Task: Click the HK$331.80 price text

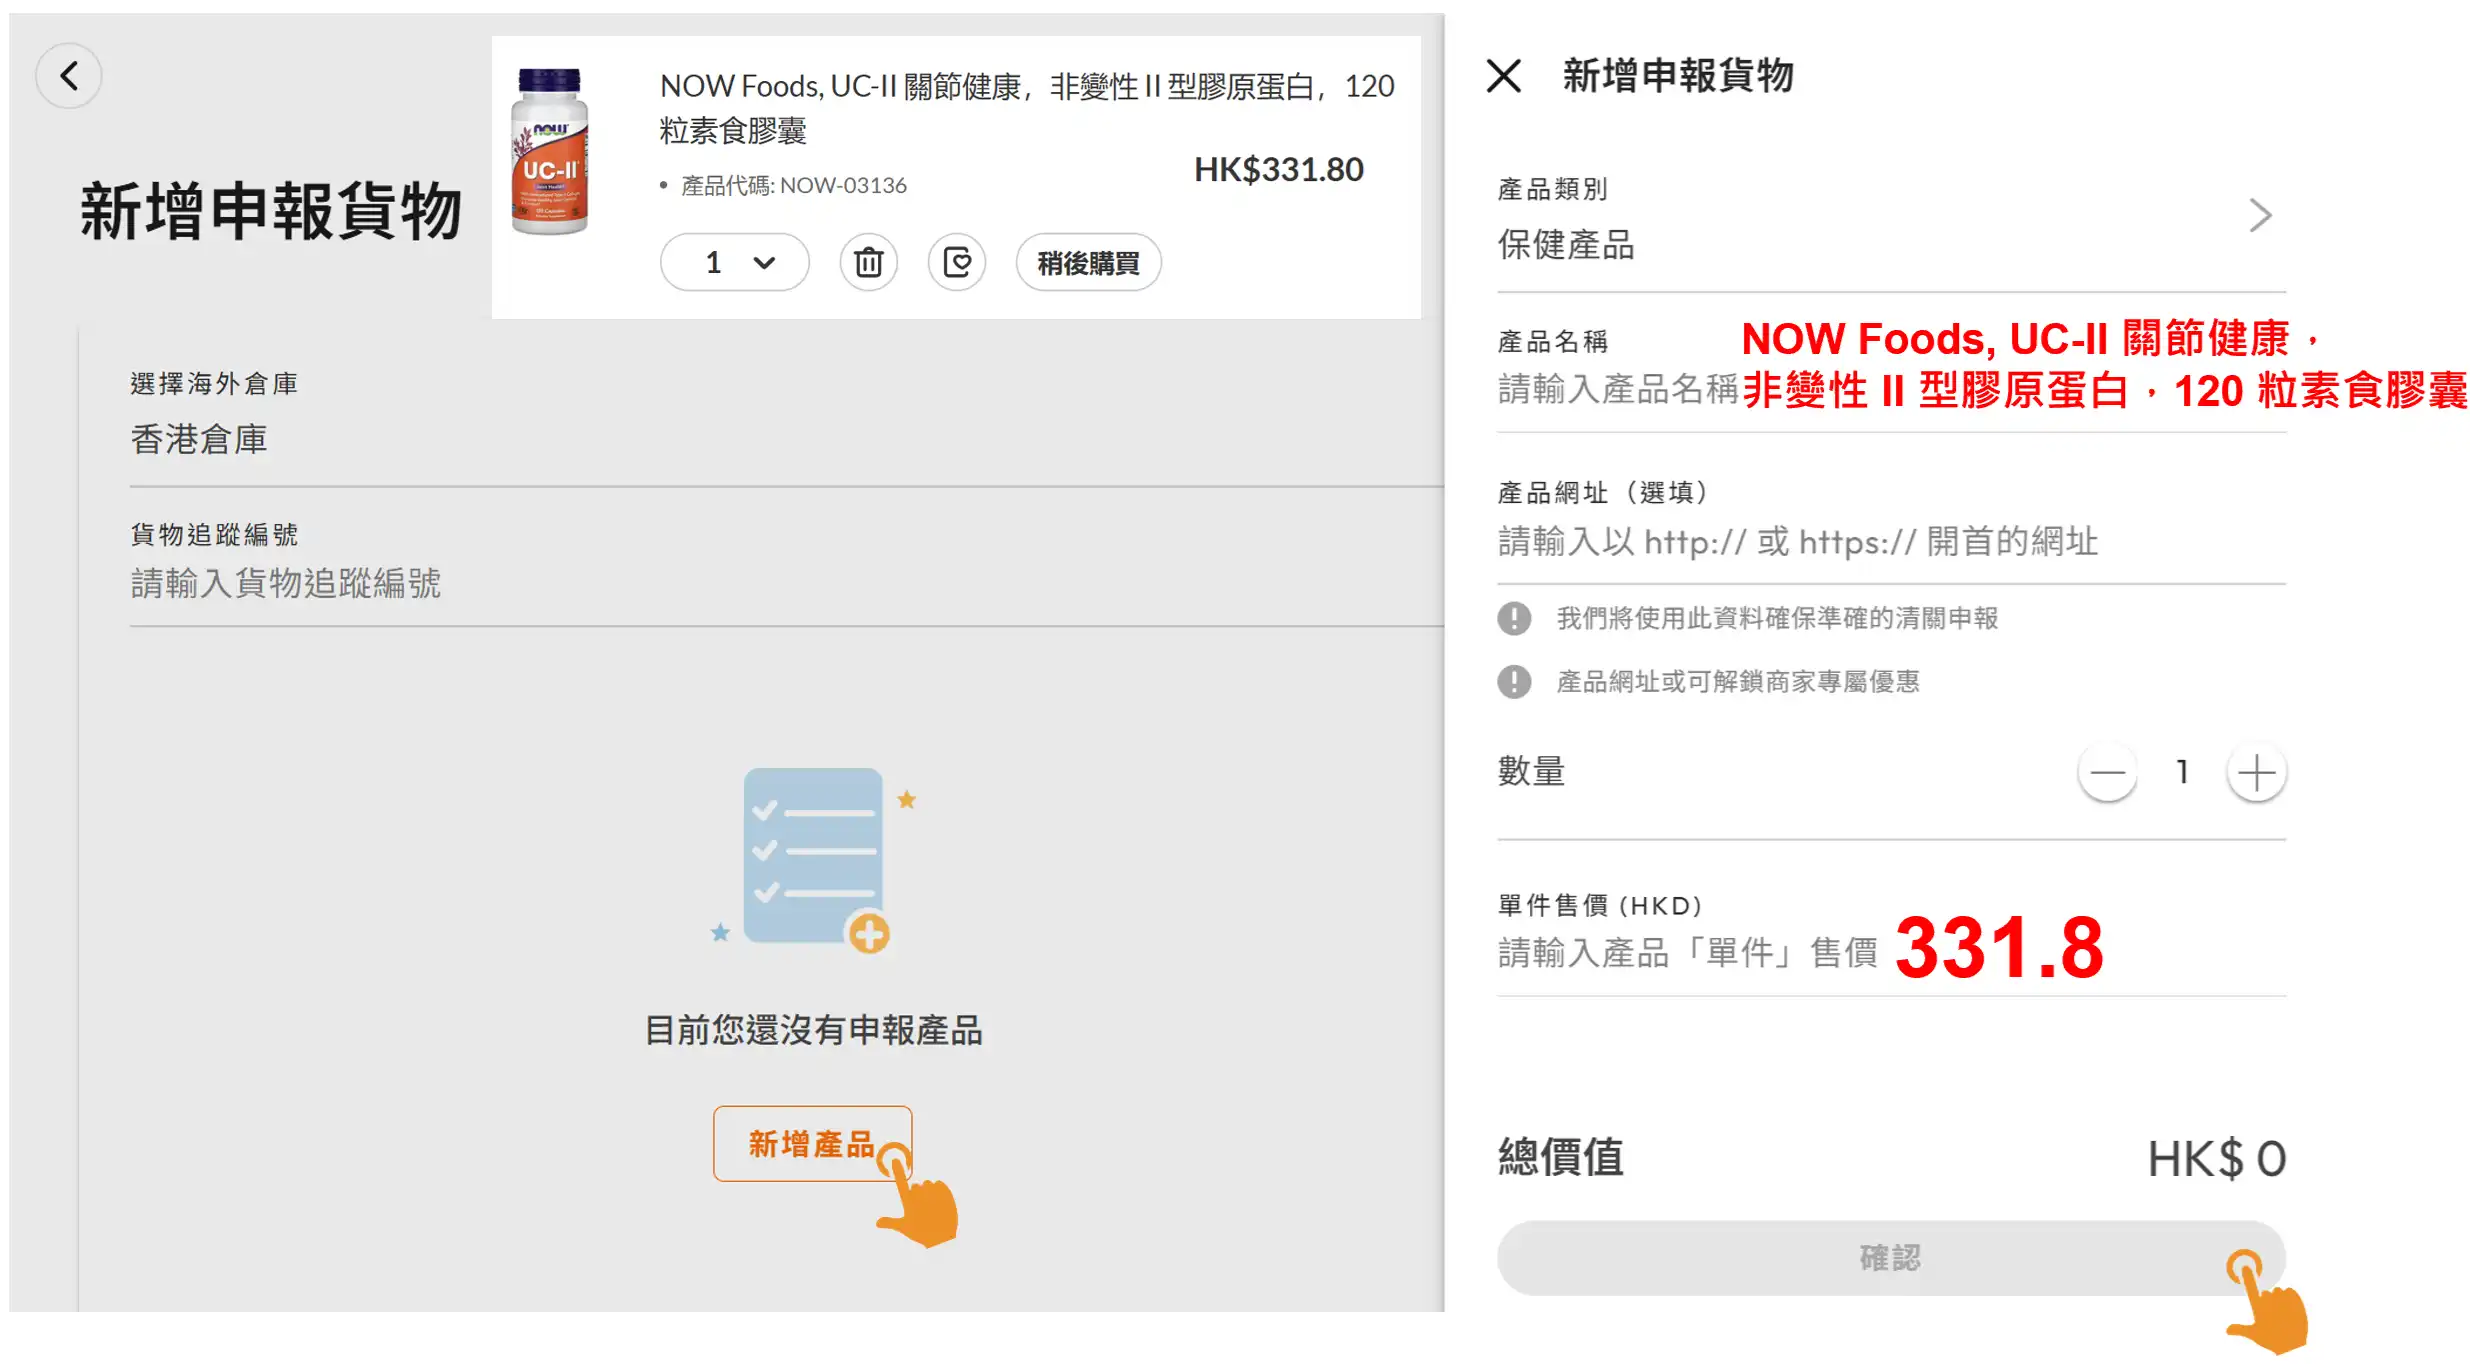Action: tap(1278, 170)
